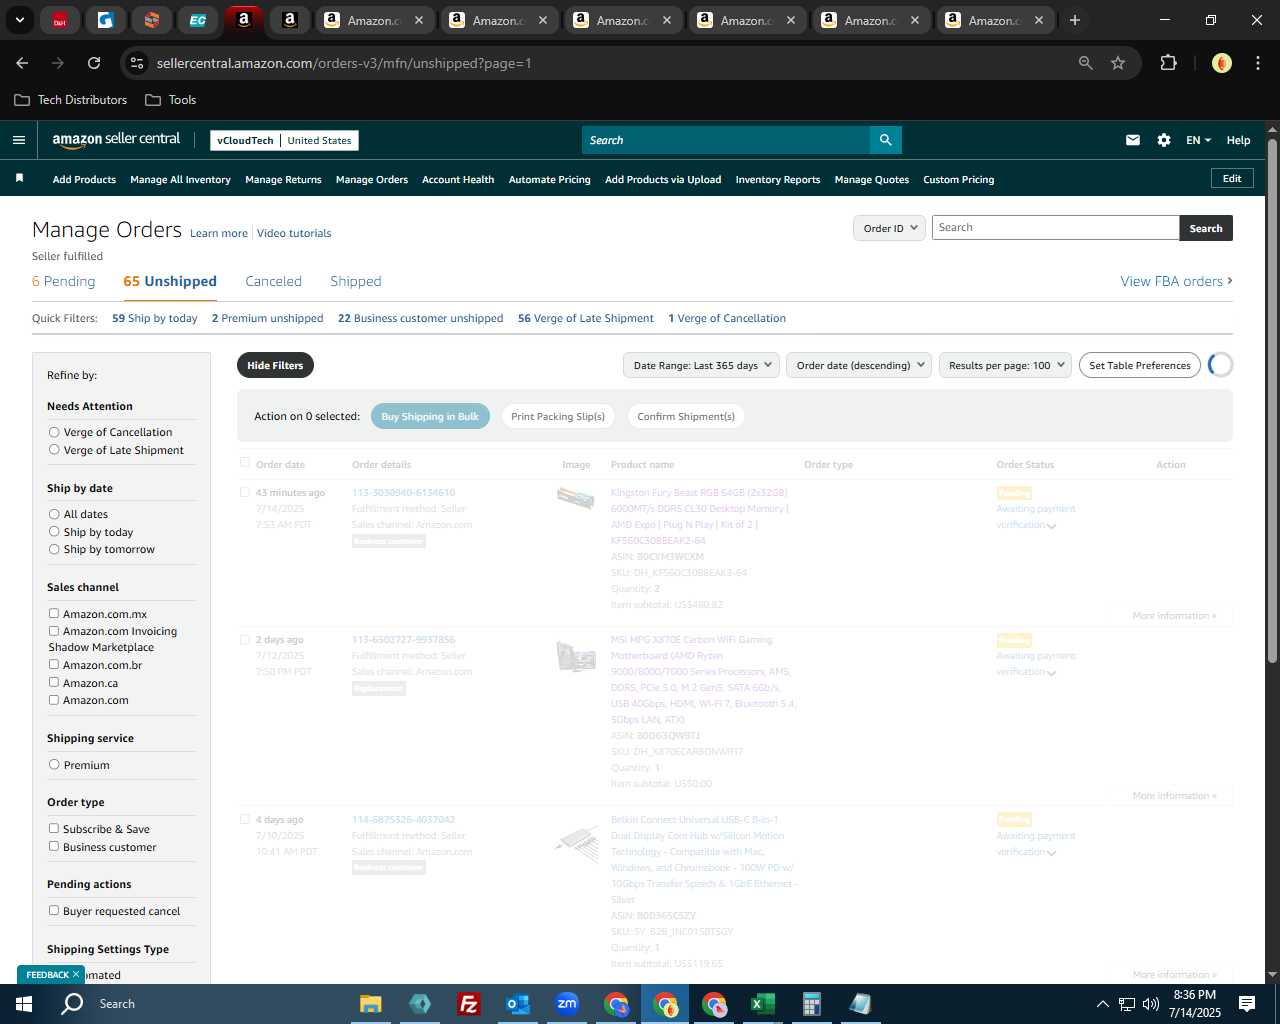
Task: Bookmark this page with the star icon
Action: tap(1118, 63)
